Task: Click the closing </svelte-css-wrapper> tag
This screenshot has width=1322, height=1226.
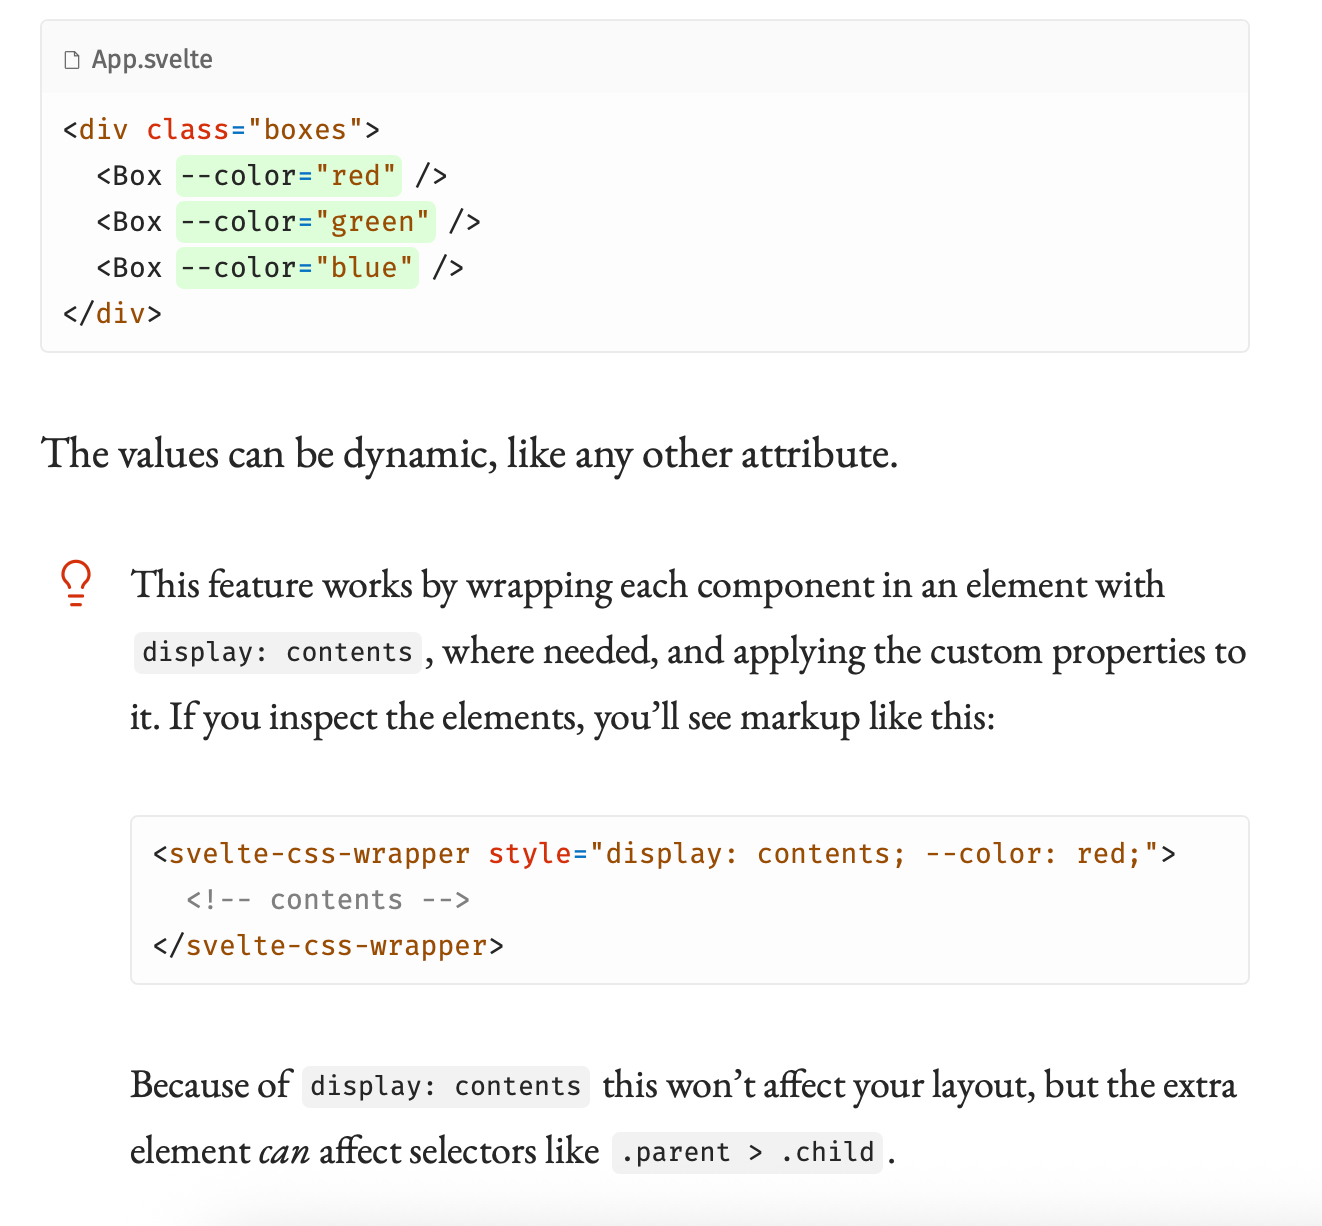Action: 328,946
